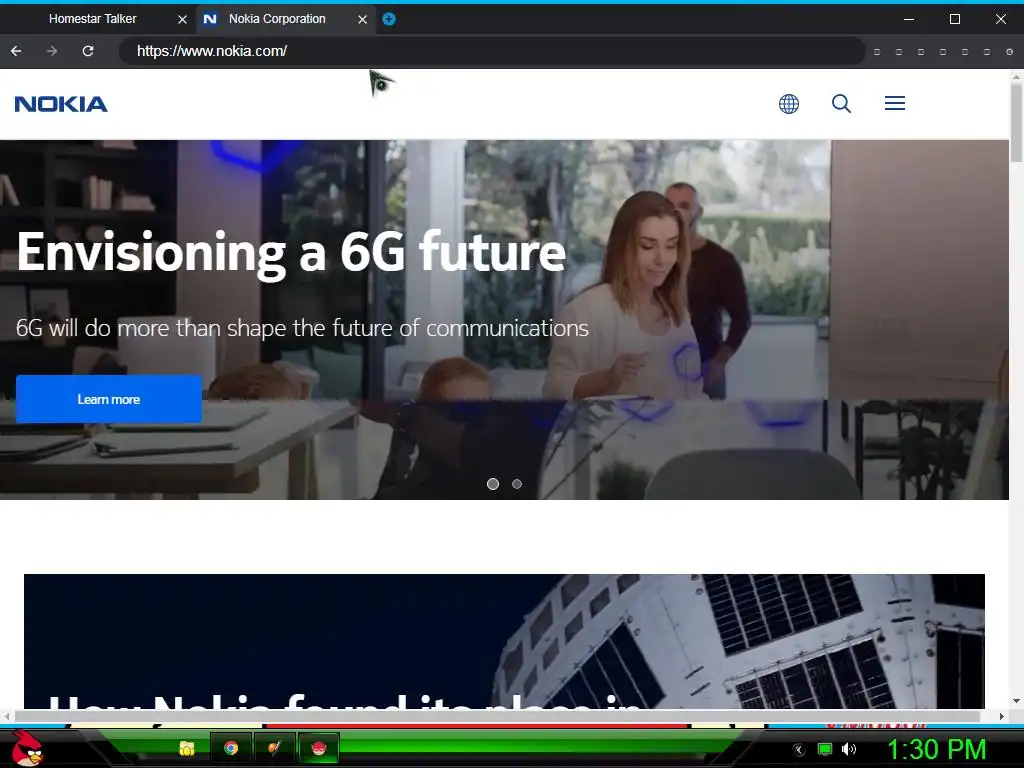Close the Homestar Talker tab
This screenshot has width=1024, height=768.
click(182, 20)
